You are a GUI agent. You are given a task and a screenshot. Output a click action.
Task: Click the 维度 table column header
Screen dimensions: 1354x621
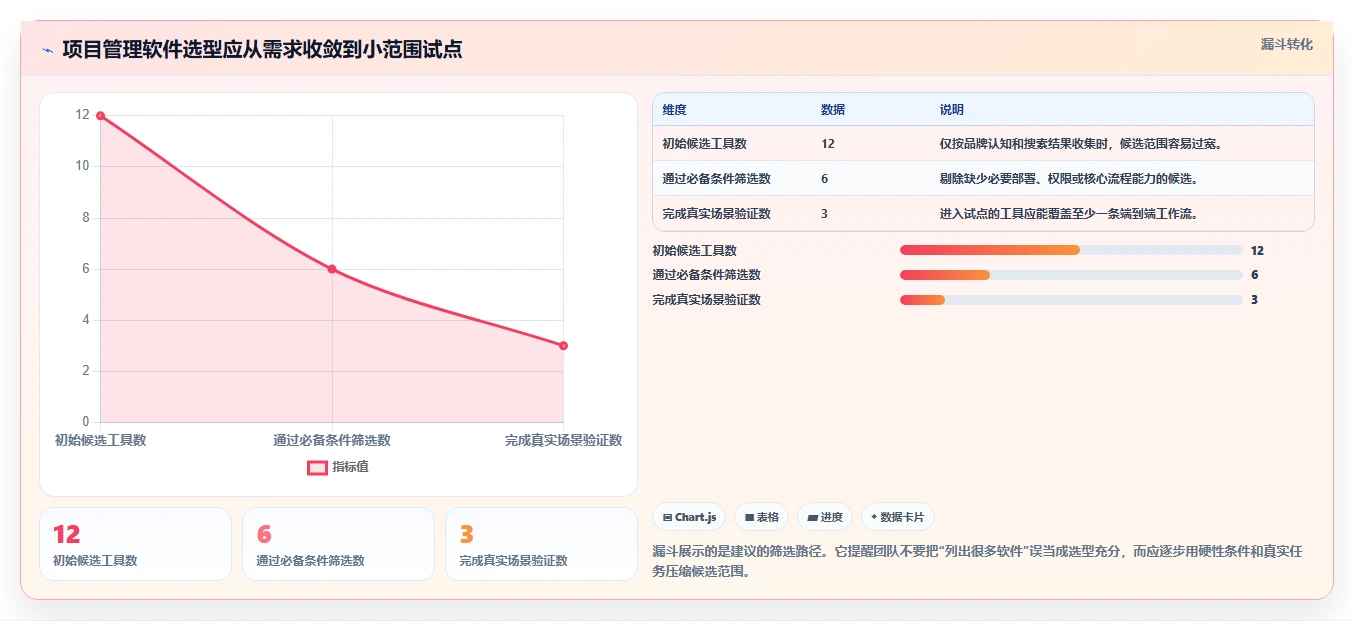point(674,110)
